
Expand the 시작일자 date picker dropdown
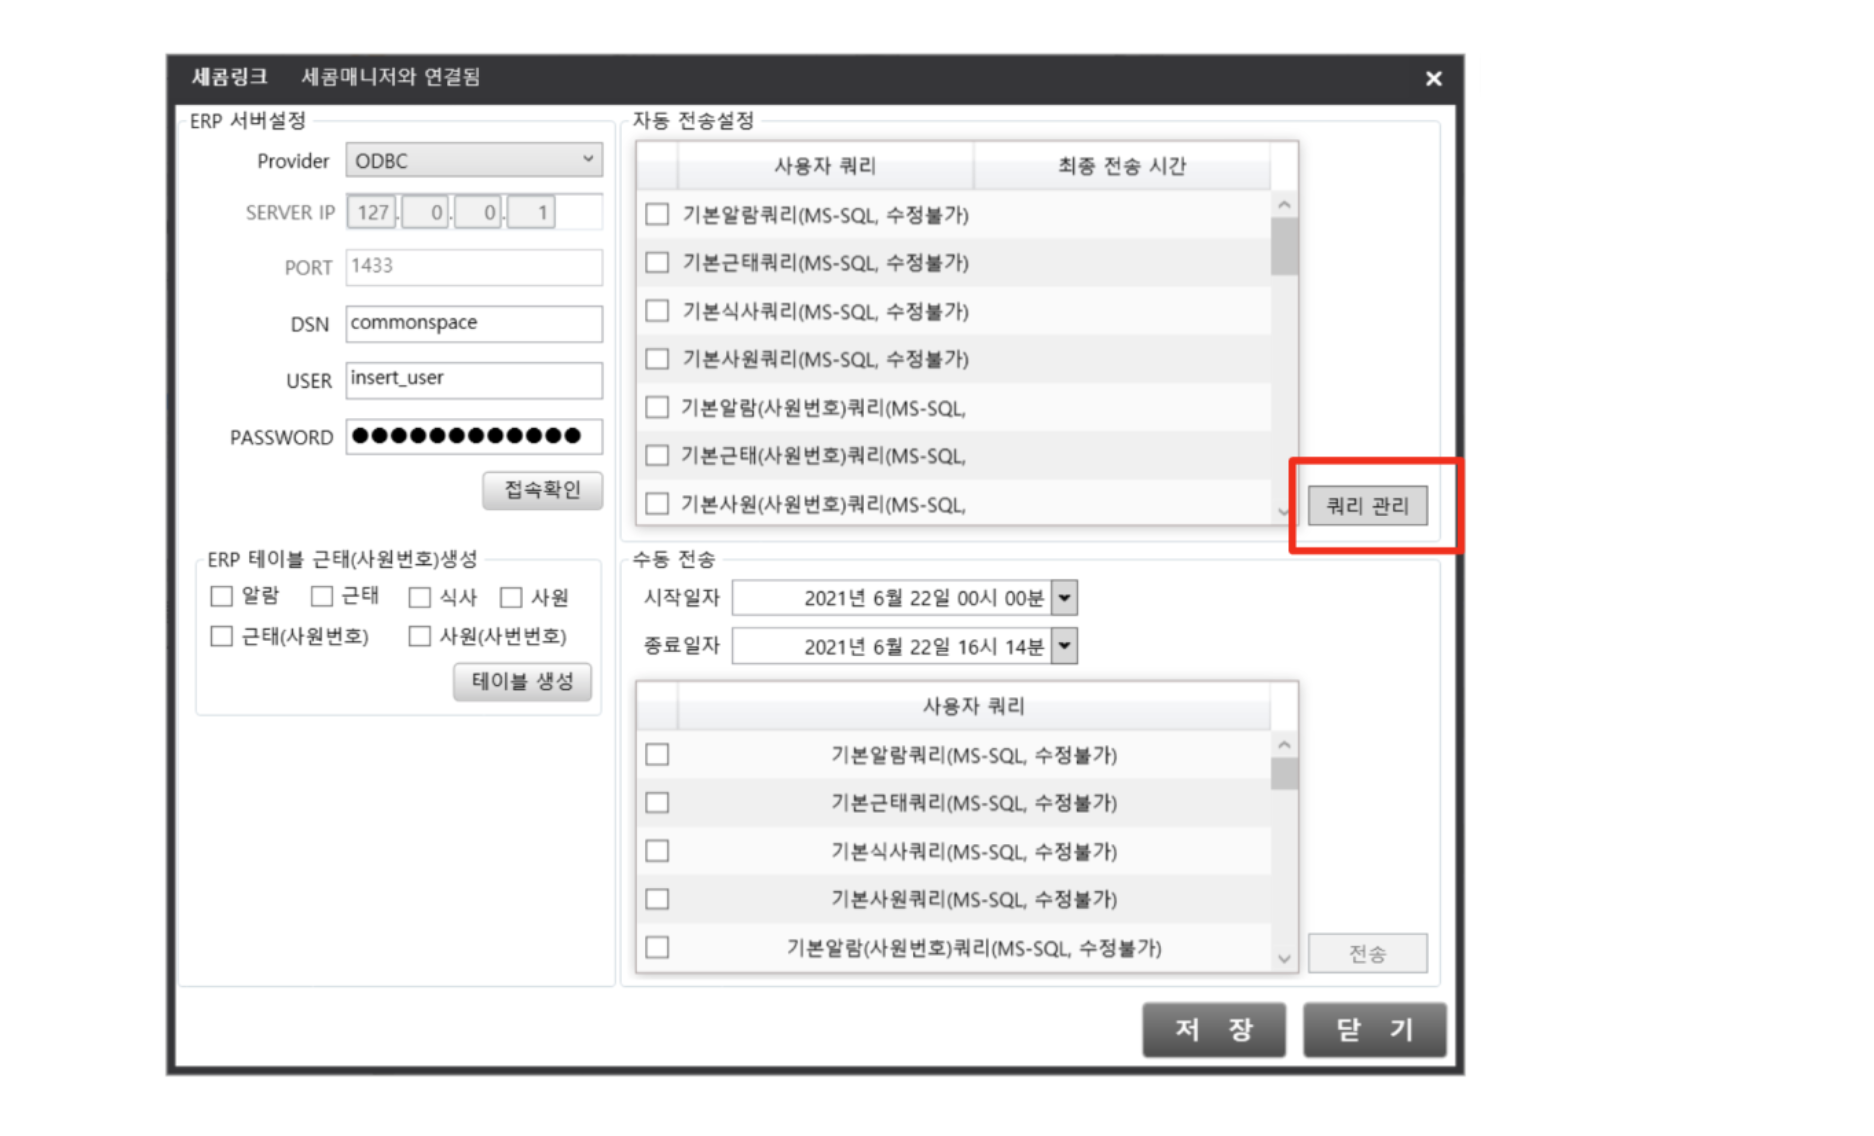pos(1065,598)
